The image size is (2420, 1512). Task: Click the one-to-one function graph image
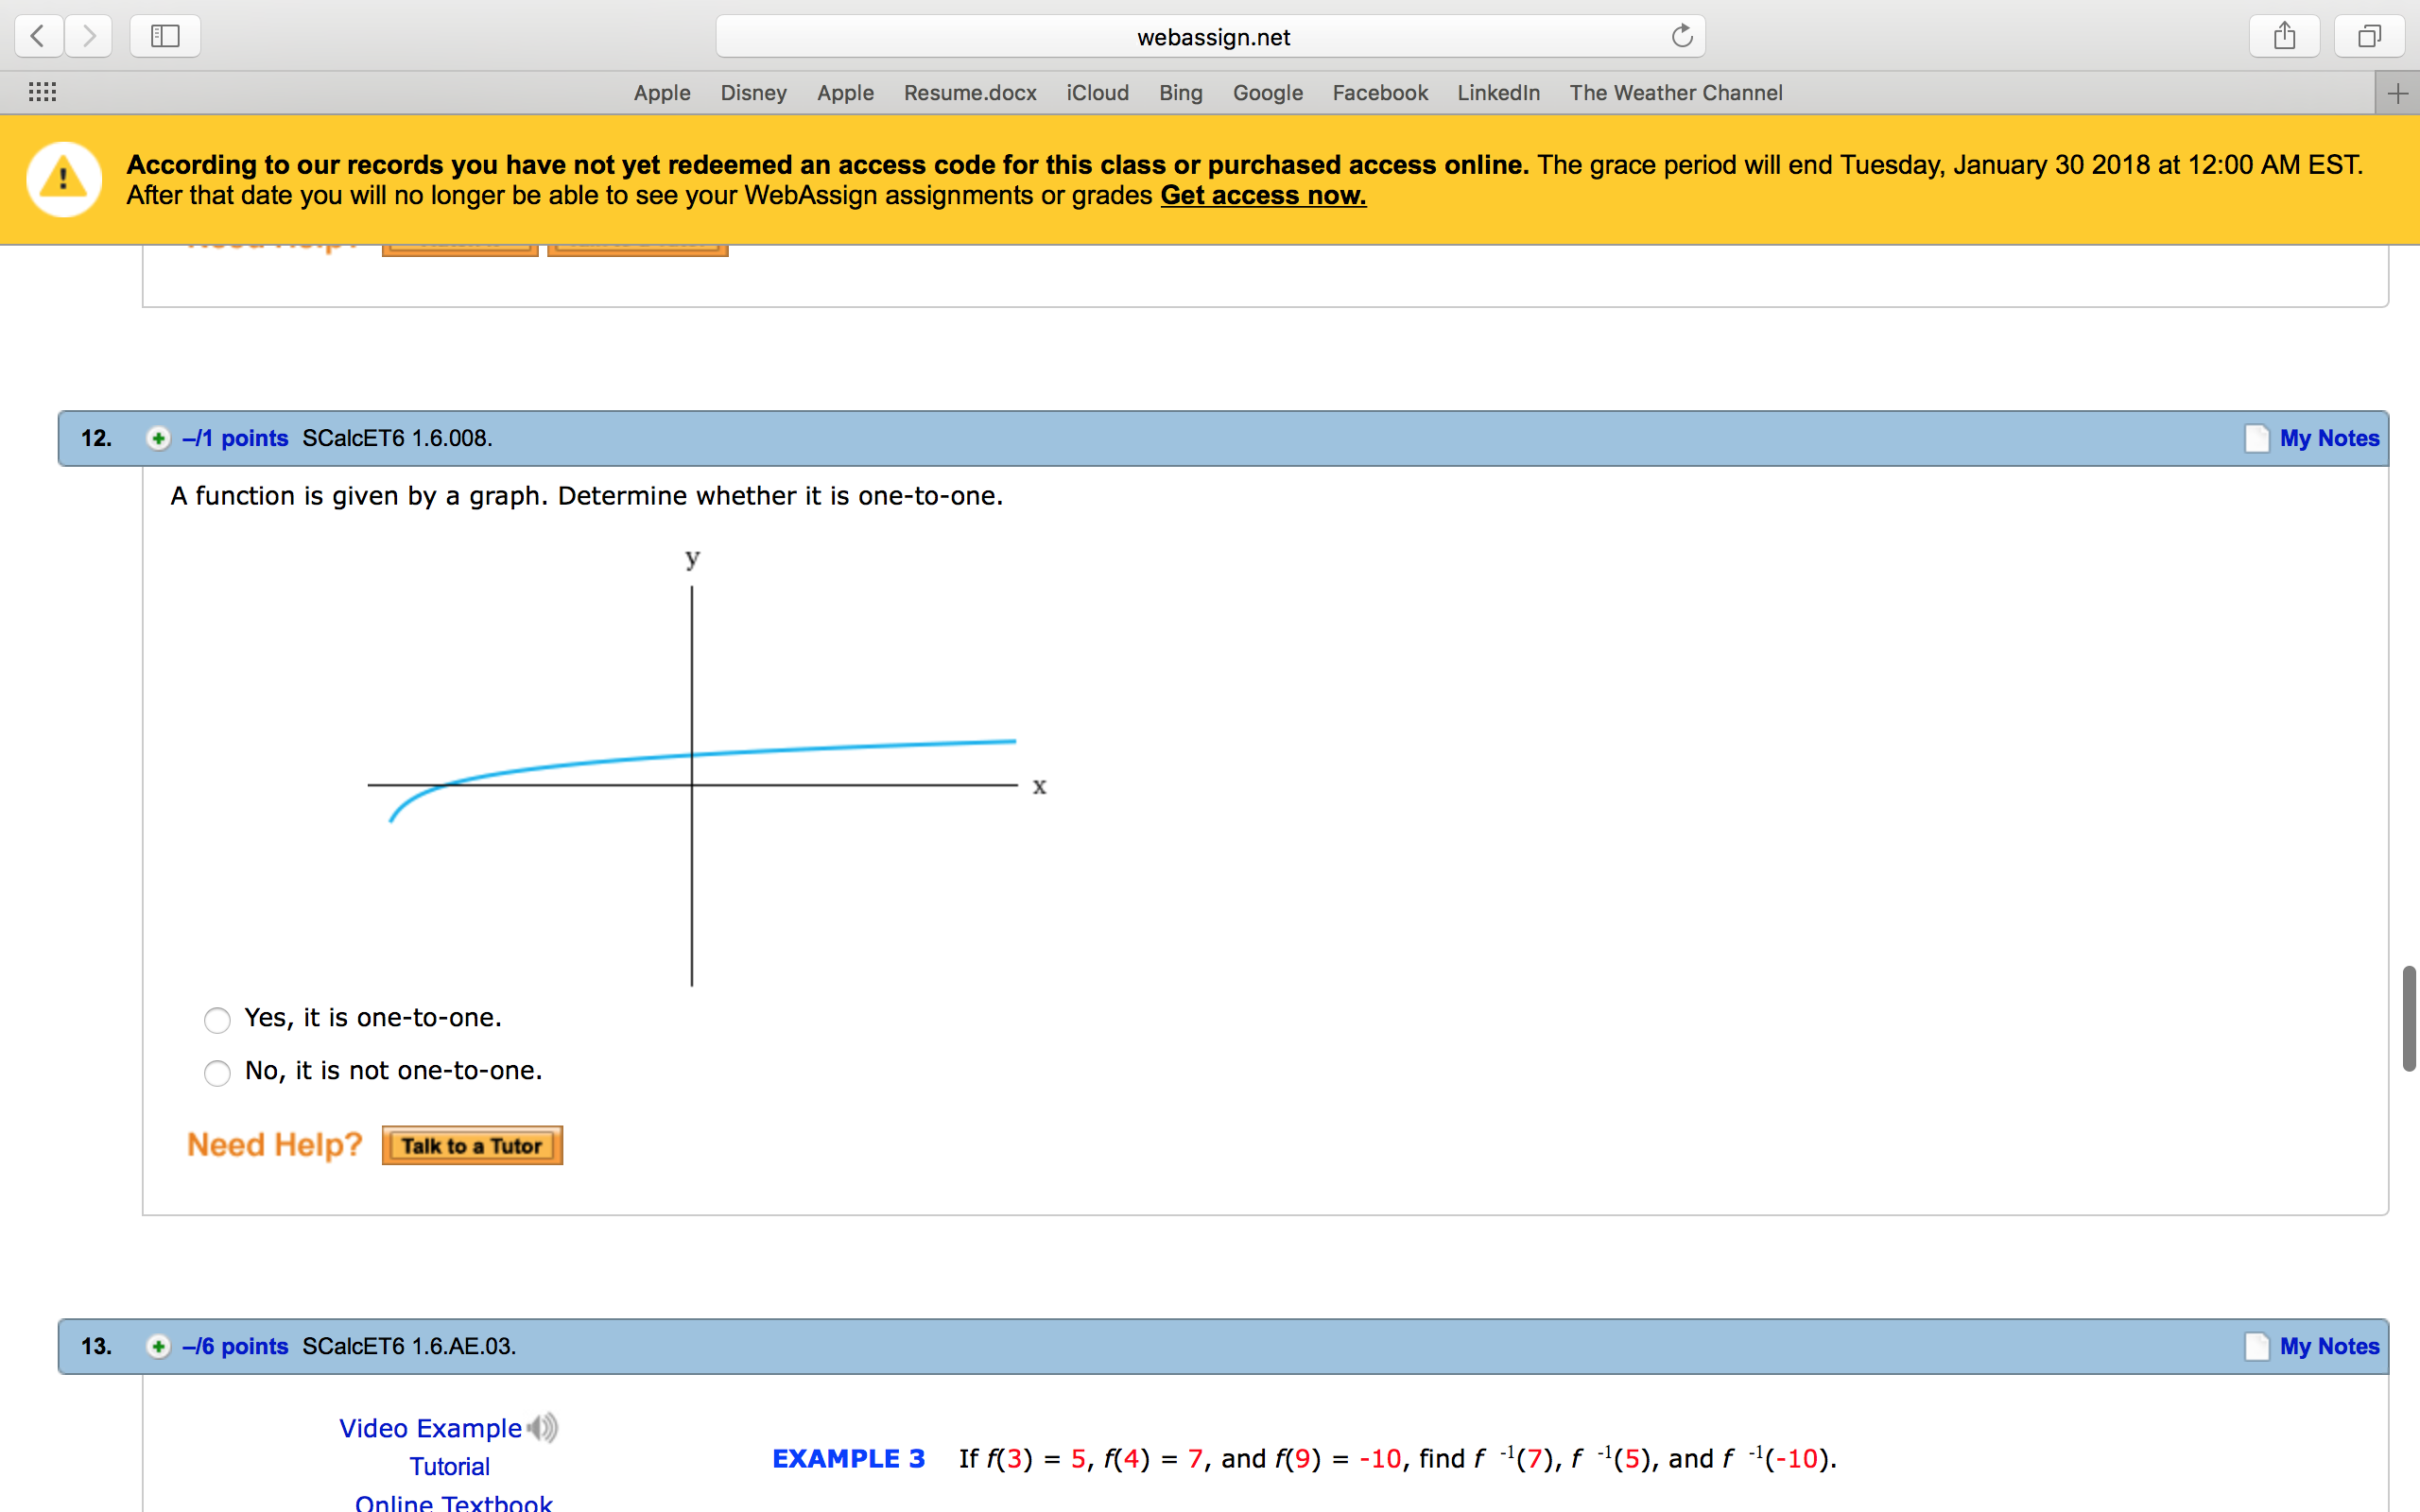click(x=706, y=766)
